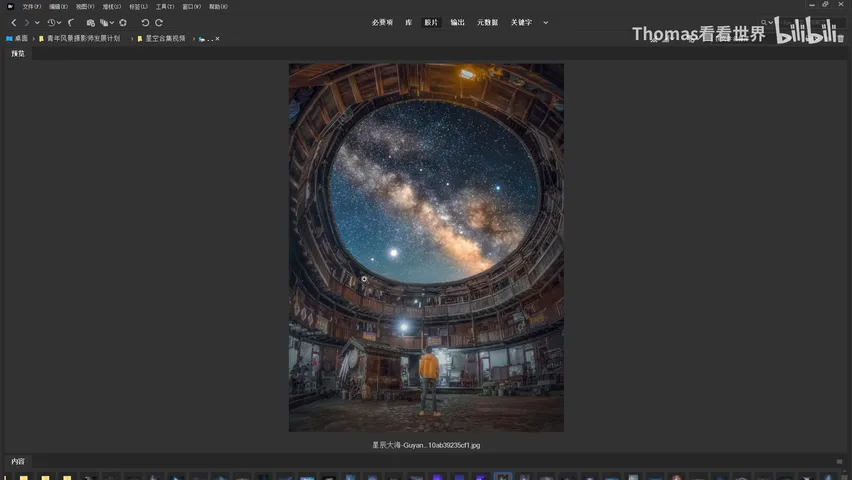This screenshot has width=852, height=480.
Task: Expand the recent files dropdown arrow
Action: 59,23
